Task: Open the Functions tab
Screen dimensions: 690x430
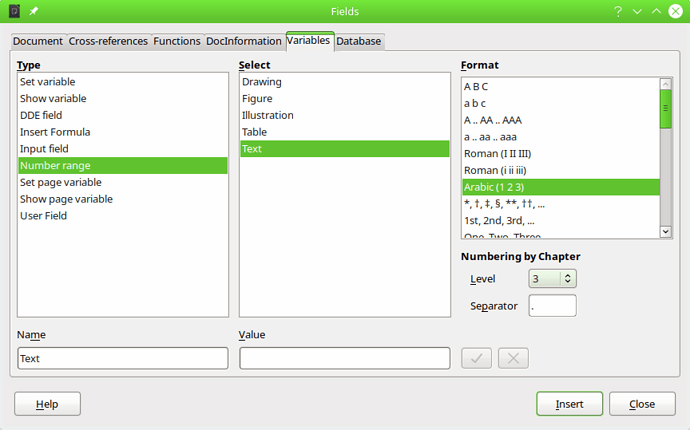Action: click(177, 41)
